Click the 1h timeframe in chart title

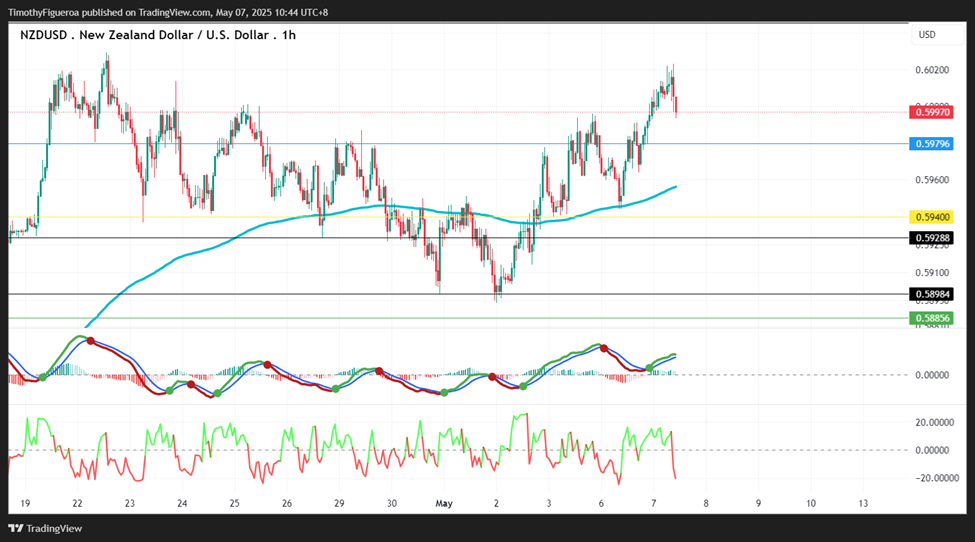(289, 35)
